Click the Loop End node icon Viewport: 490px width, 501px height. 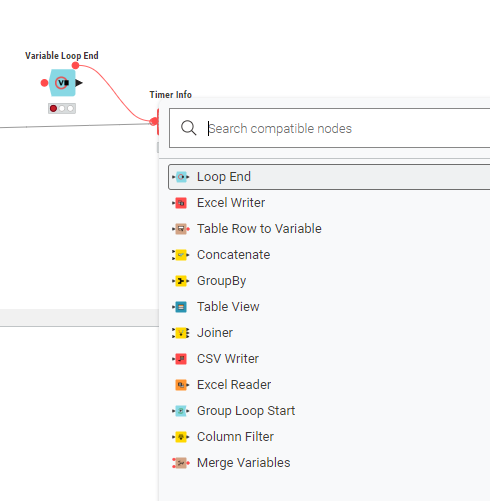tap(181, 177)
